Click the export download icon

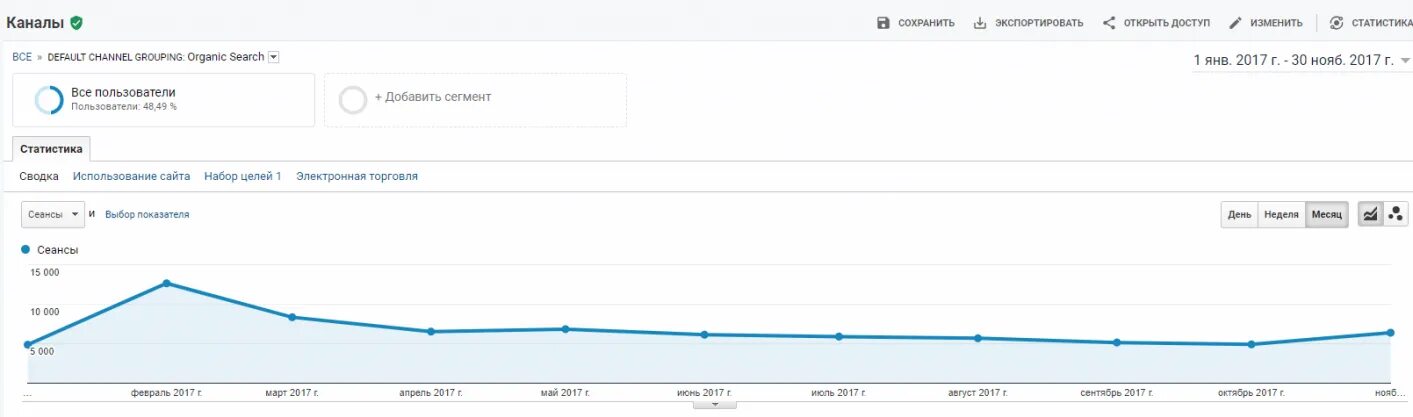(x=980, y=23)
